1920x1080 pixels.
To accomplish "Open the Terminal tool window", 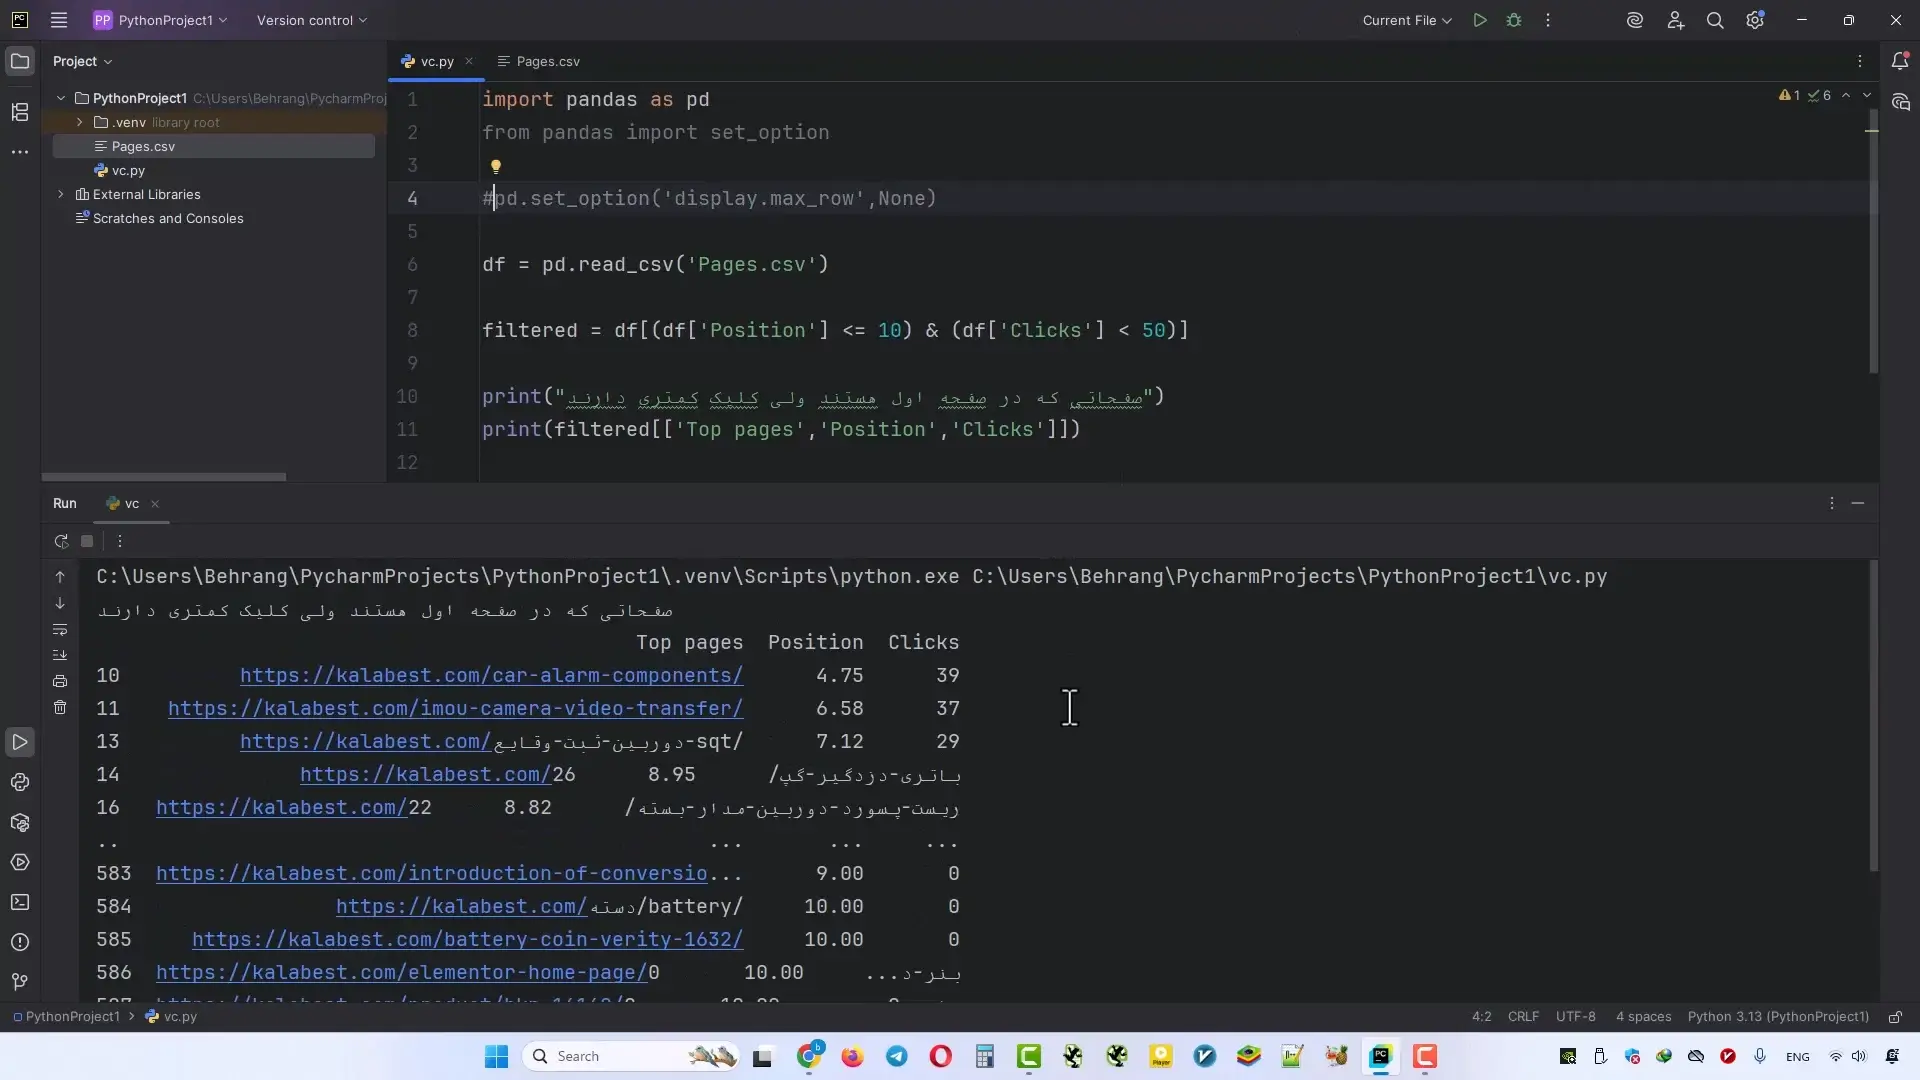I will click(x=20, y=902).
